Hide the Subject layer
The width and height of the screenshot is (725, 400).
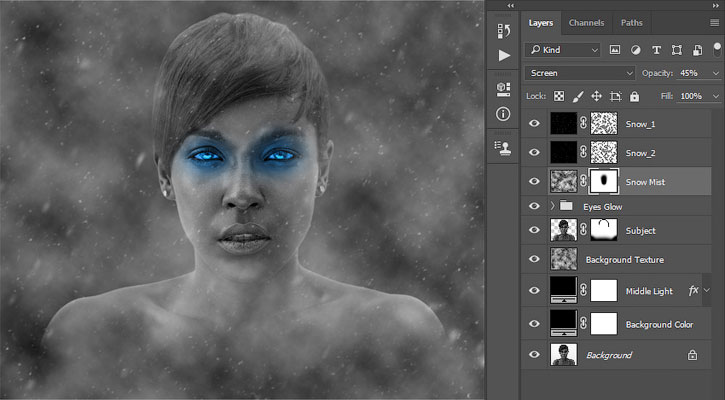click(534, 230)
